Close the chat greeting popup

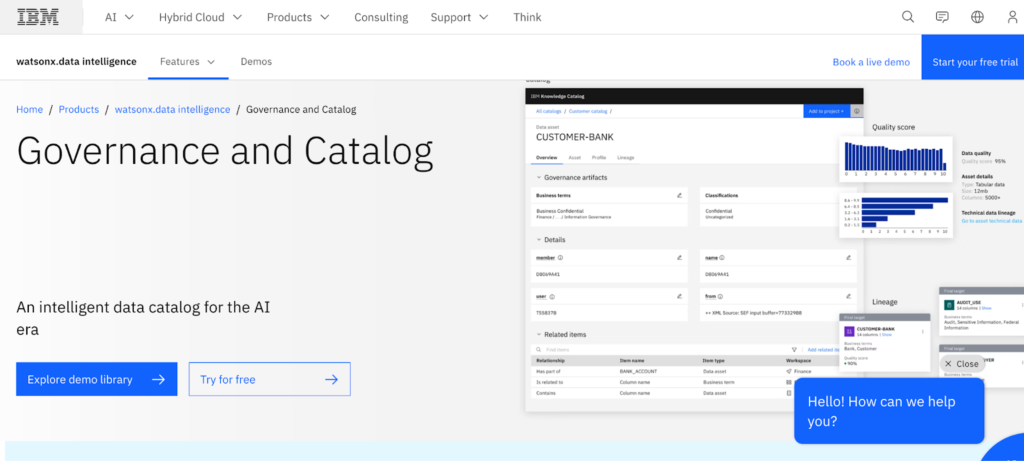(963, 364)
